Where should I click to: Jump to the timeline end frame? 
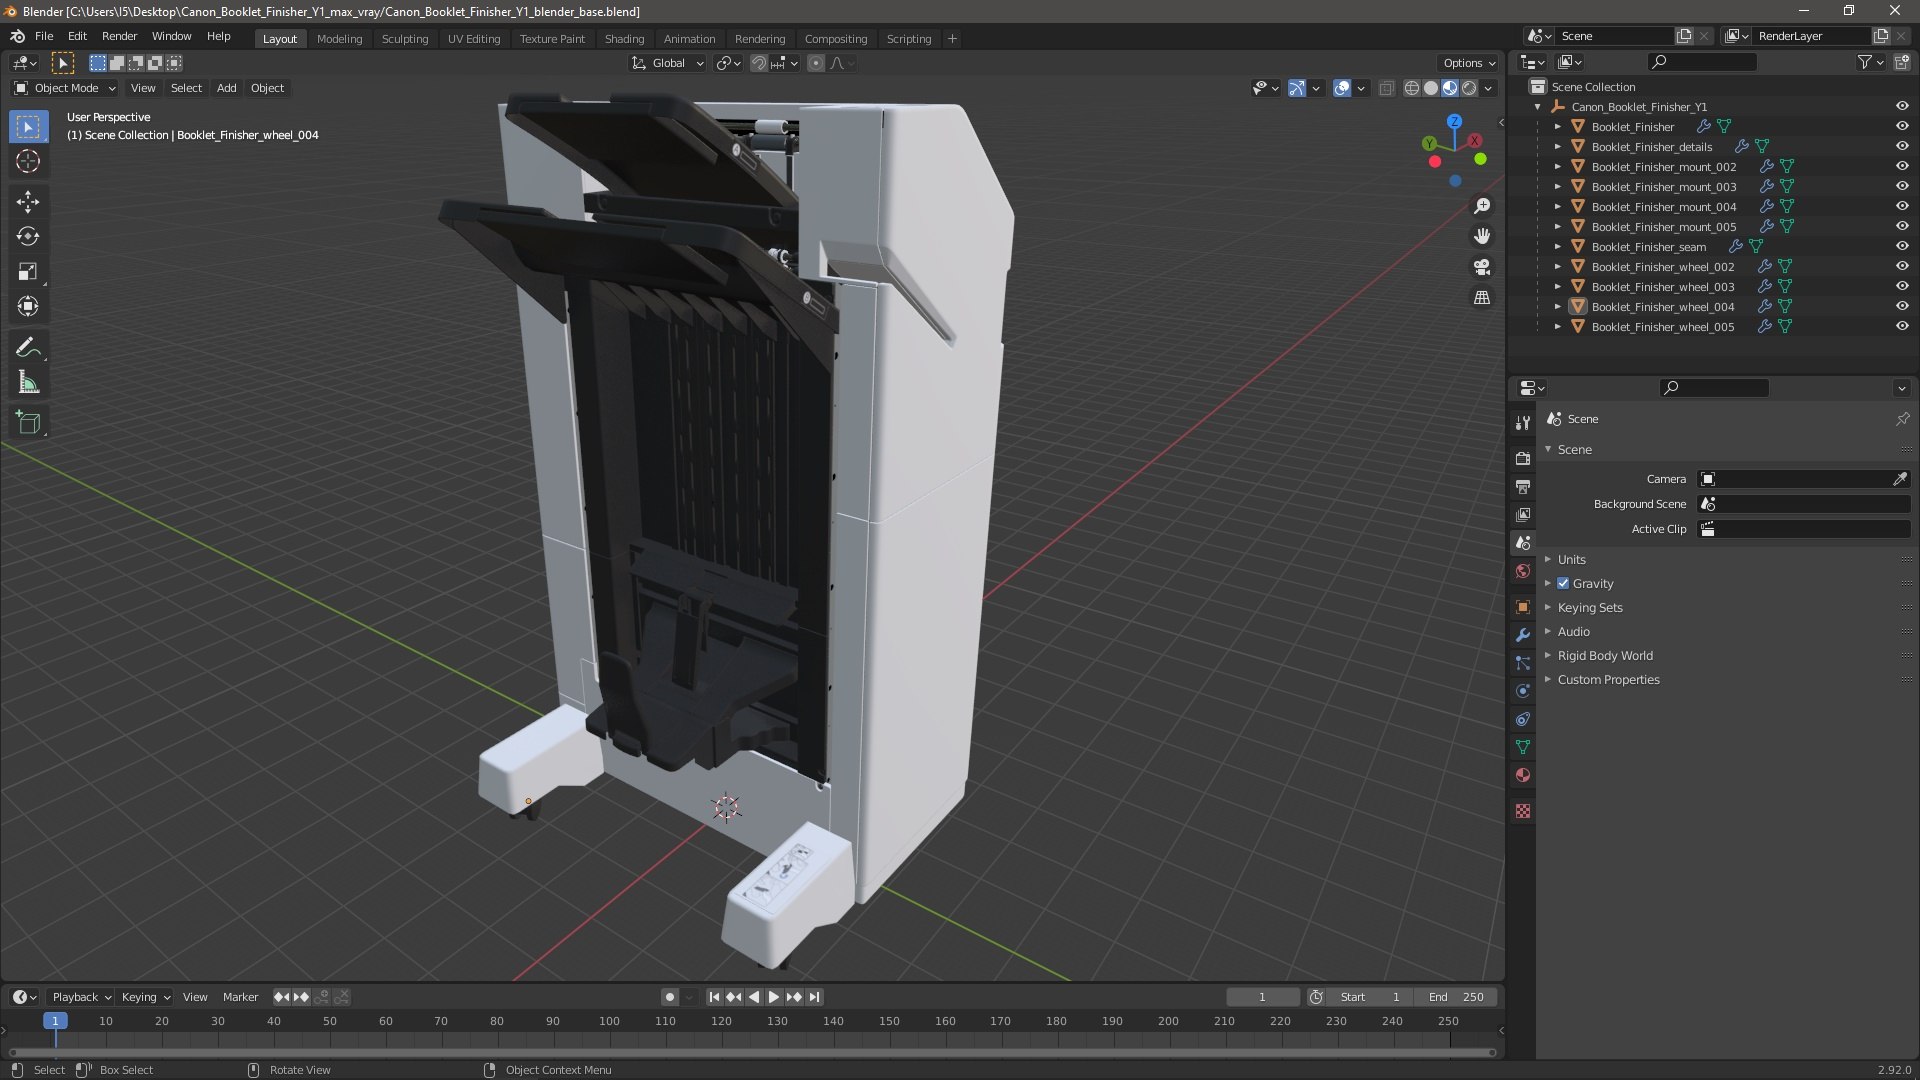pos(815,997)
